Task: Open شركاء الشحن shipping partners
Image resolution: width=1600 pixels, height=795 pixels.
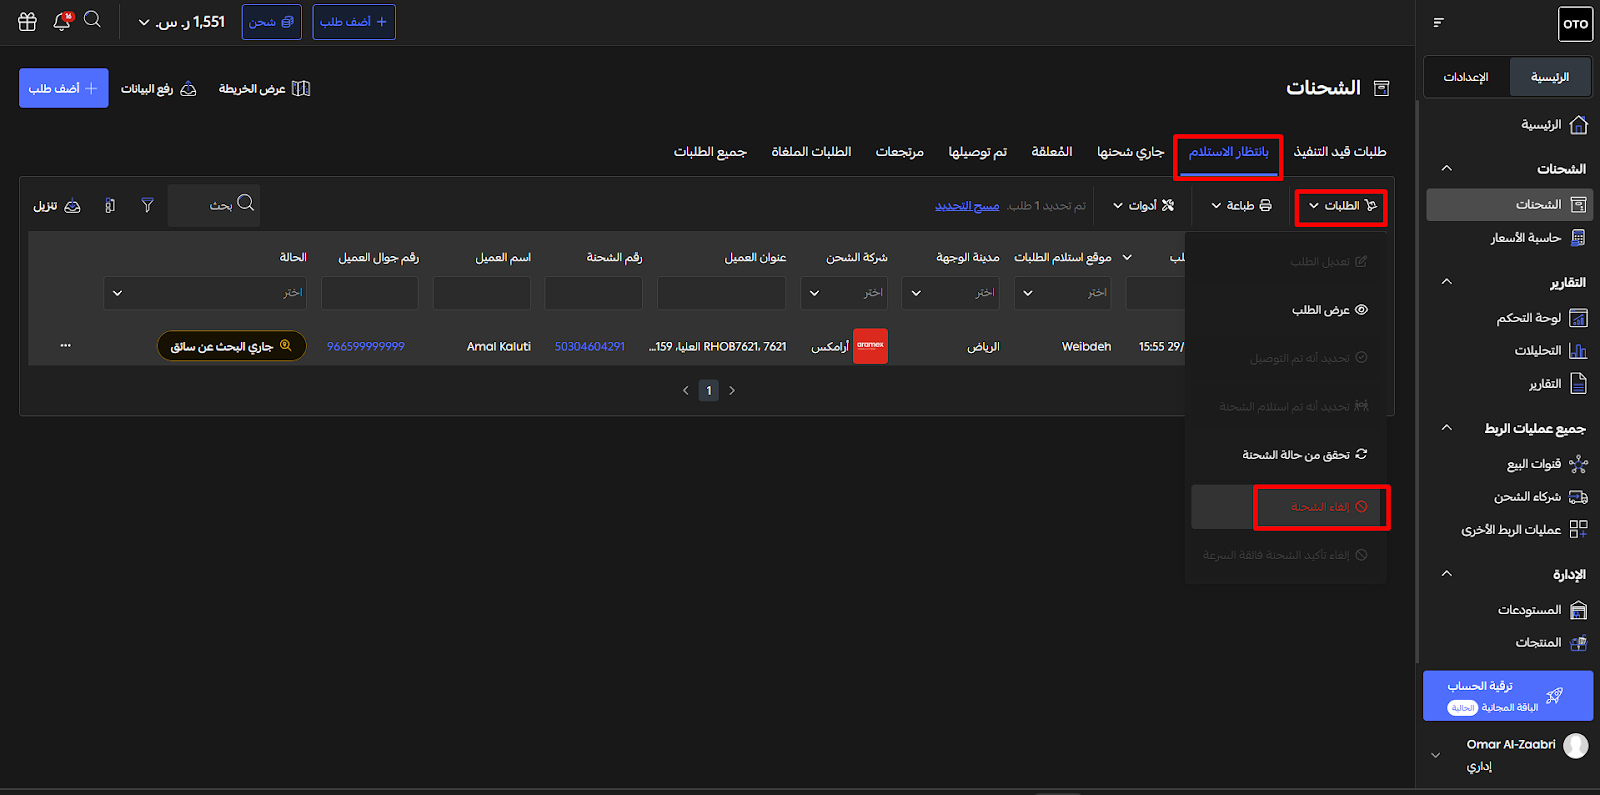Action: pyautogui.click(x=1540, y=497)
